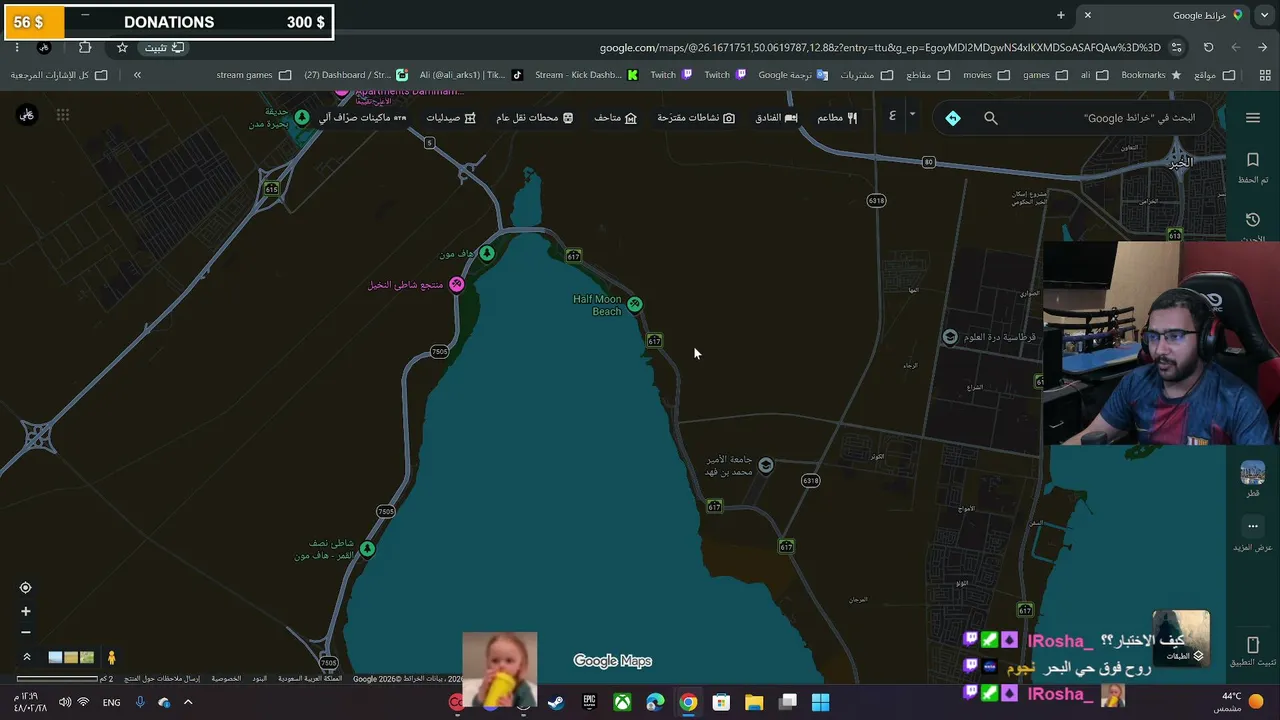
Task: Open the Google Maps hamburger menu
Action: coord(1252,118)
